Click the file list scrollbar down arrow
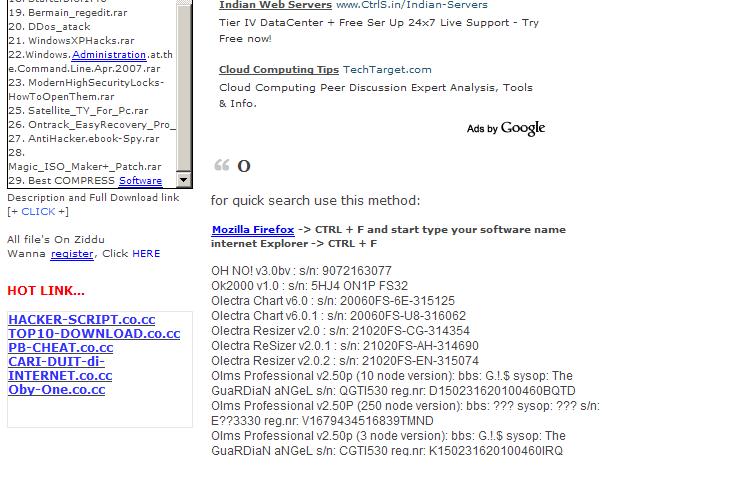The width and height of the screenshot is (755, 490). pos(183,180)
